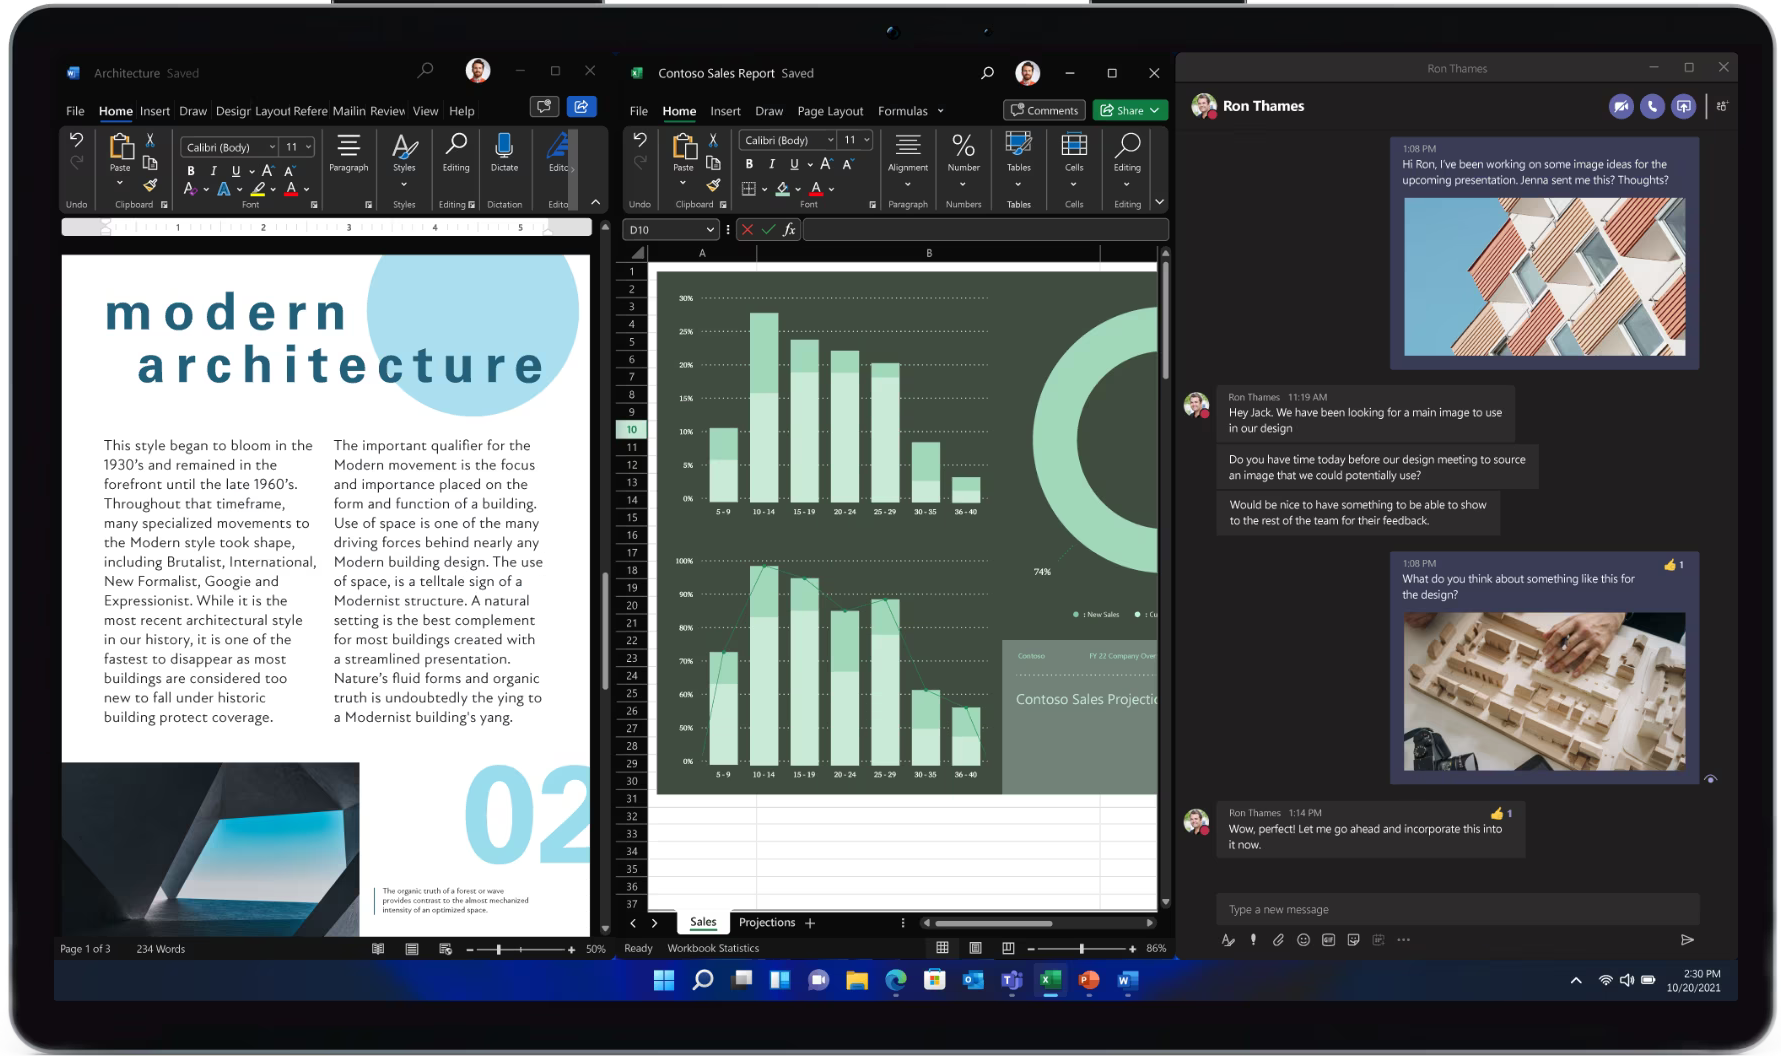
Task: Open the emoji picker in Teams chat
Action: (x=1303, y=939)
